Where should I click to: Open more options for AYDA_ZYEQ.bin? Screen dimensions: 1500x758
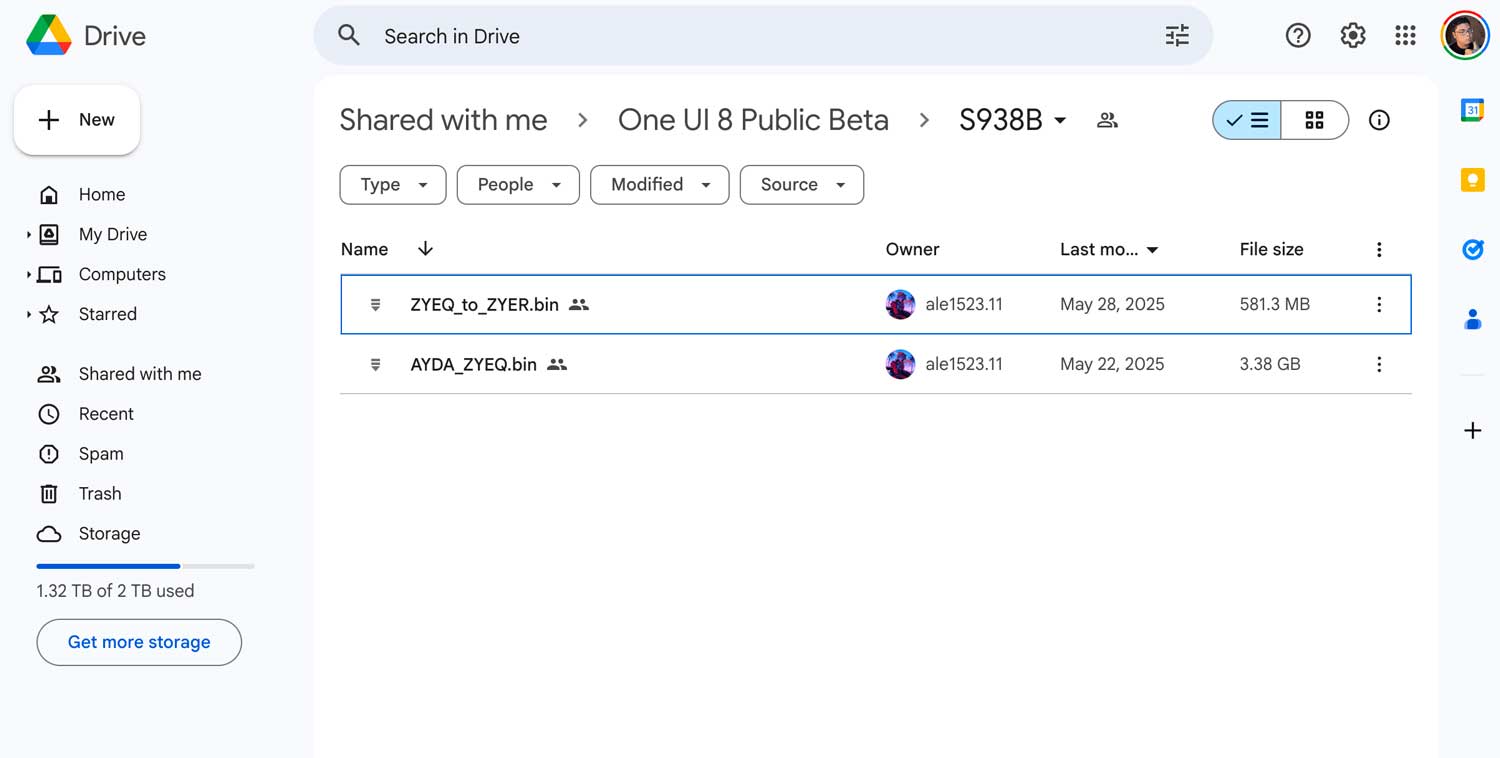1379,365
